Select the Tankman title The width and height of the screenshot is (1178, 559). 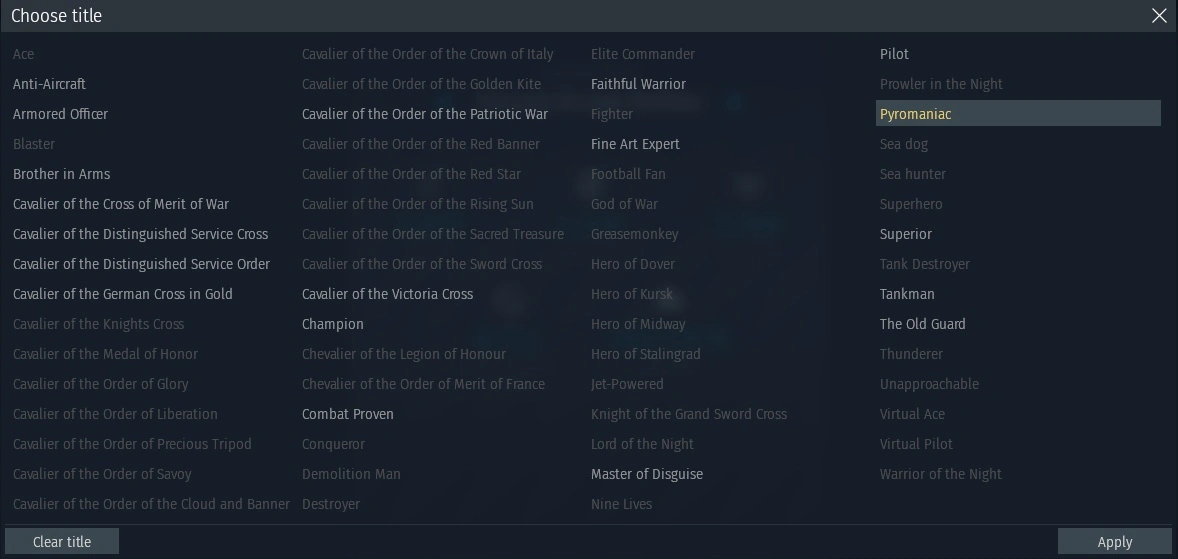coord(907,294)
